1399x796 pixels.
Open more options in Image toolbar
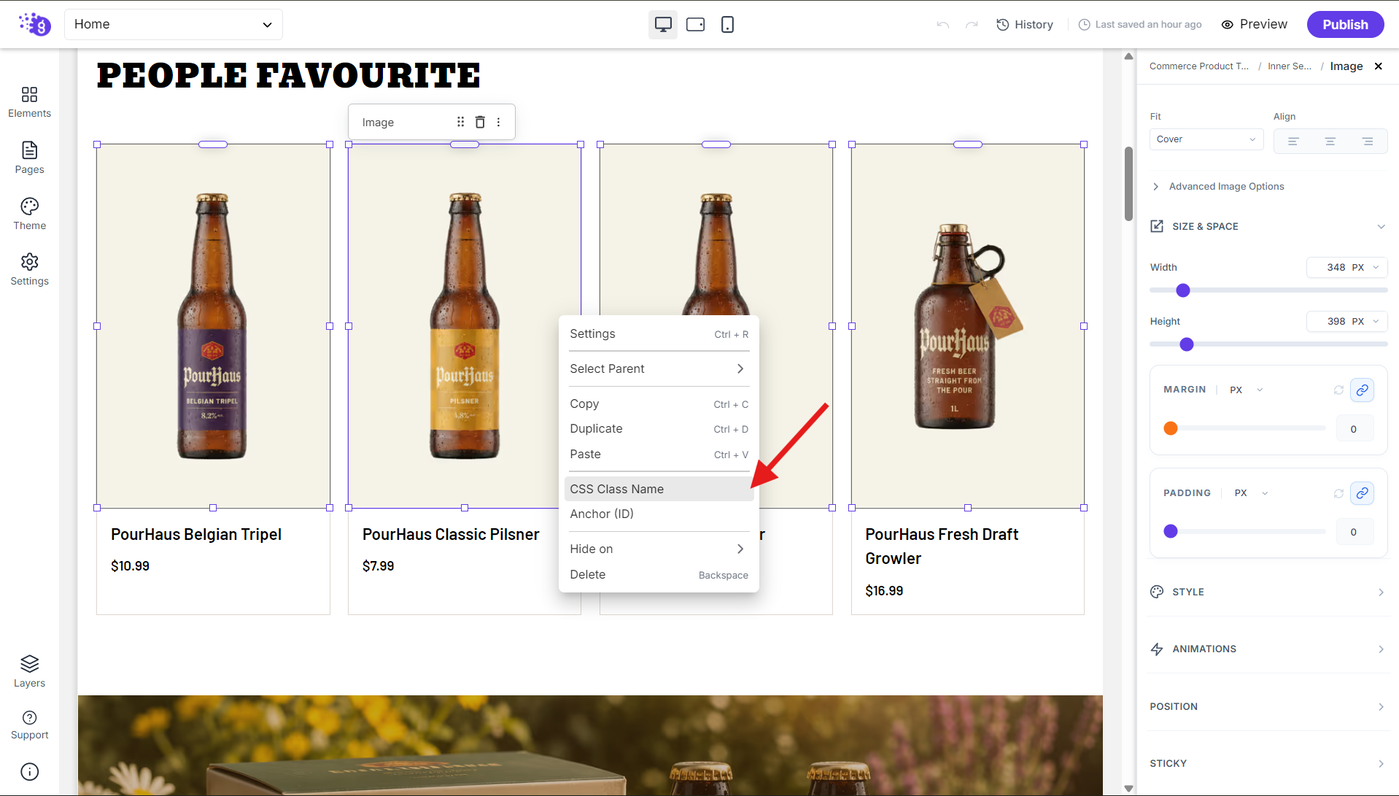(x=498, y=122)
